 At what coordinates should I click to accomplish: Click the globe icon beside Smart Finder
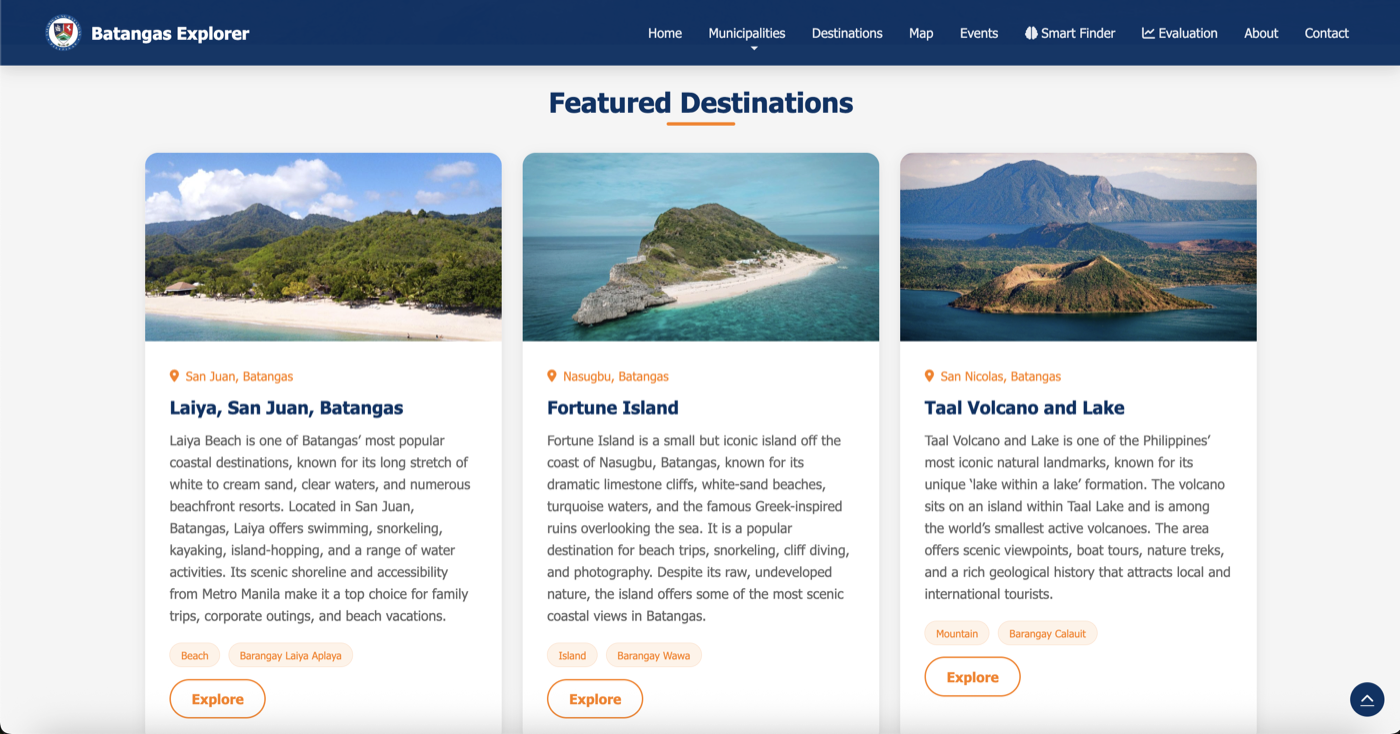(x=1031, y=32)
